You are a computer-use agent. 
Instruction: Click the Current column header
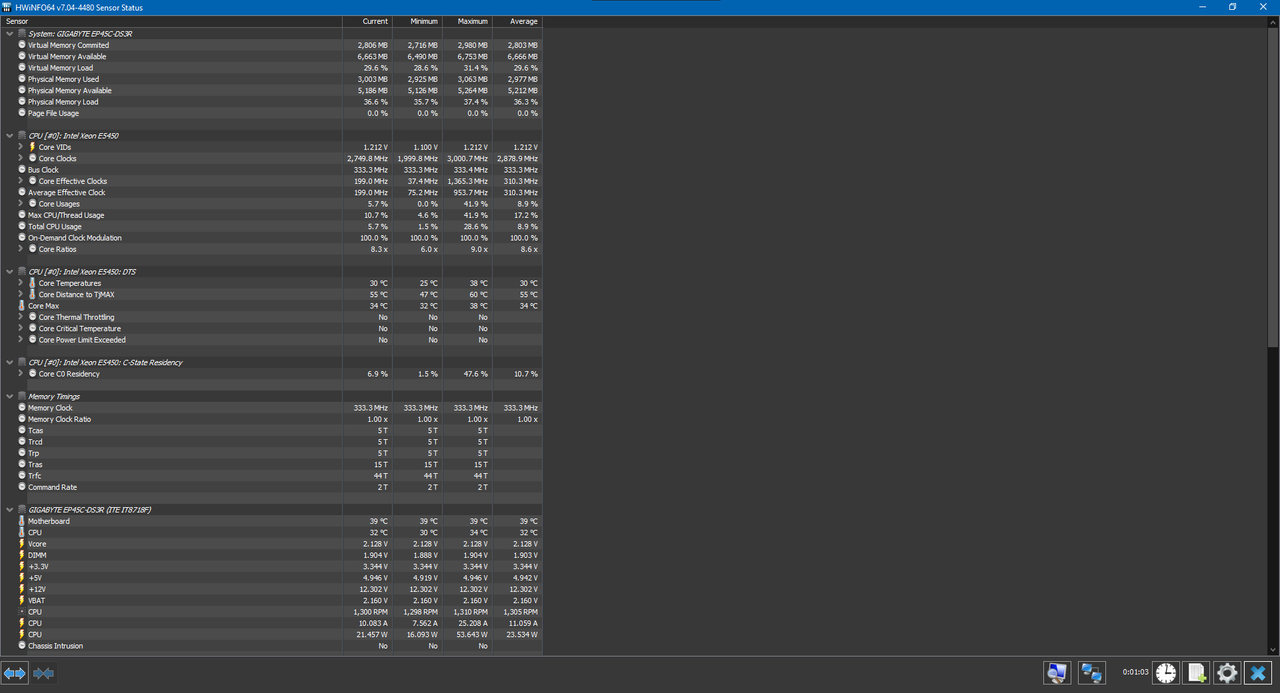coord(367,21)
